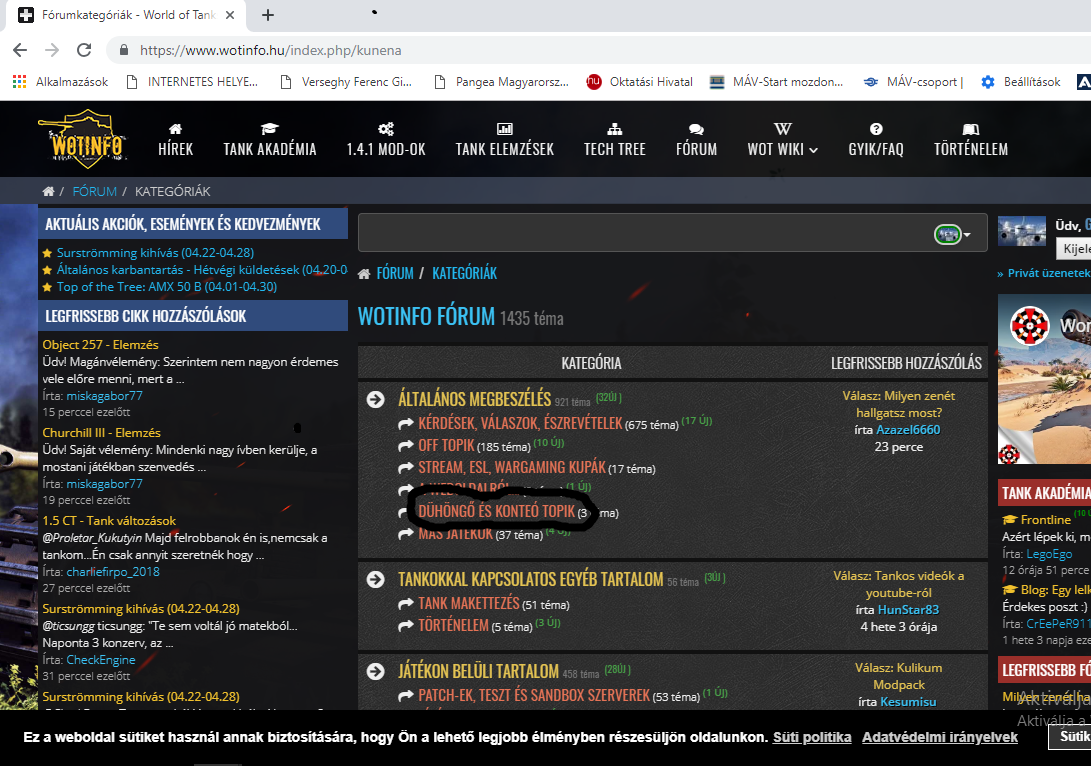Click home icon in forum breadcrumb
The image size is (1091, 766).
364,274
